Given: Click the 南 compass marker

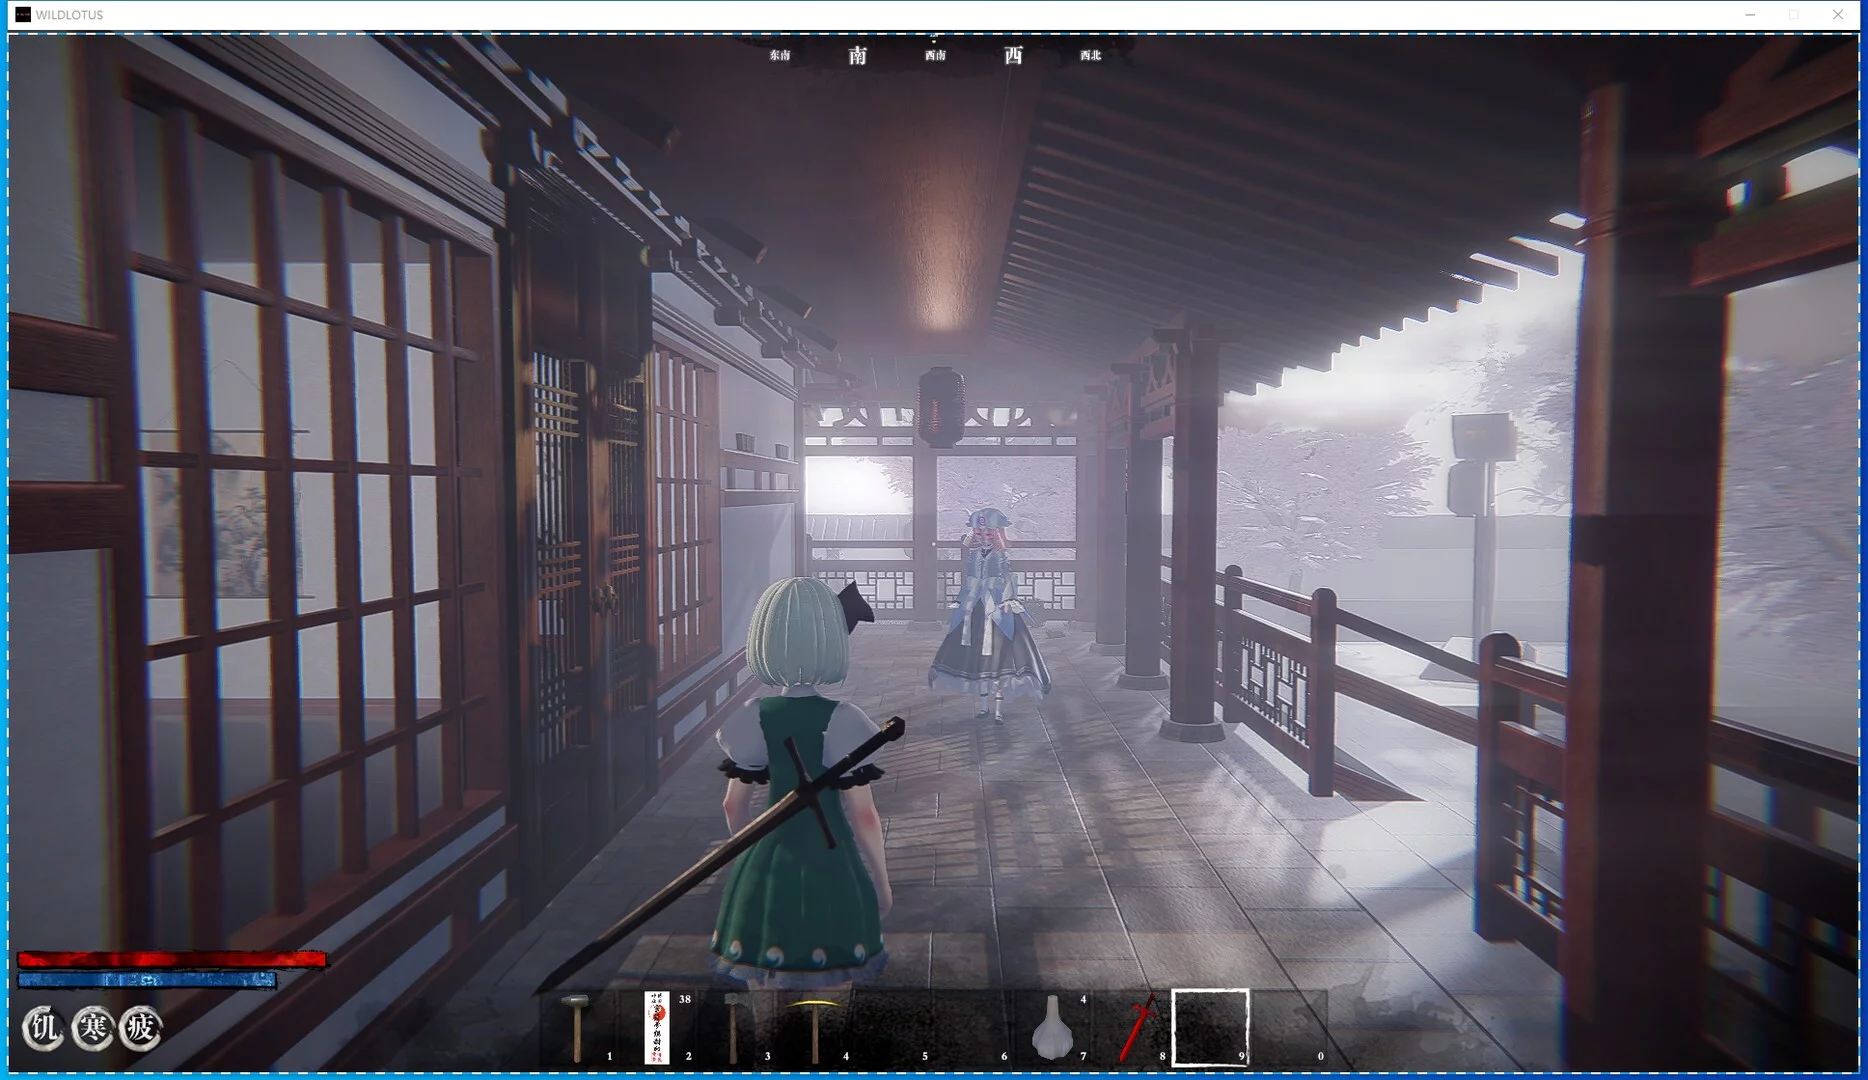Looking at the screenshot, I should pos(858,55).
